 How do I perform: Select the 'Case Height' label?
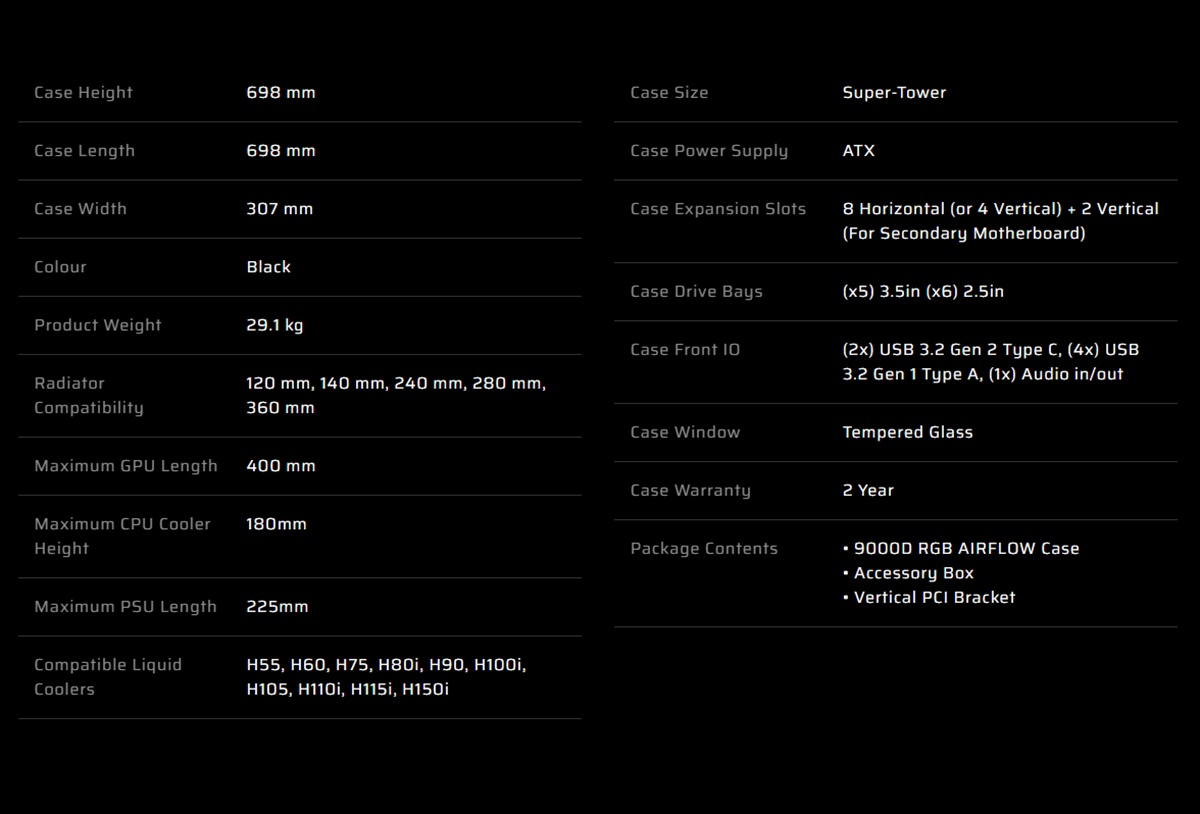[83, 93]
